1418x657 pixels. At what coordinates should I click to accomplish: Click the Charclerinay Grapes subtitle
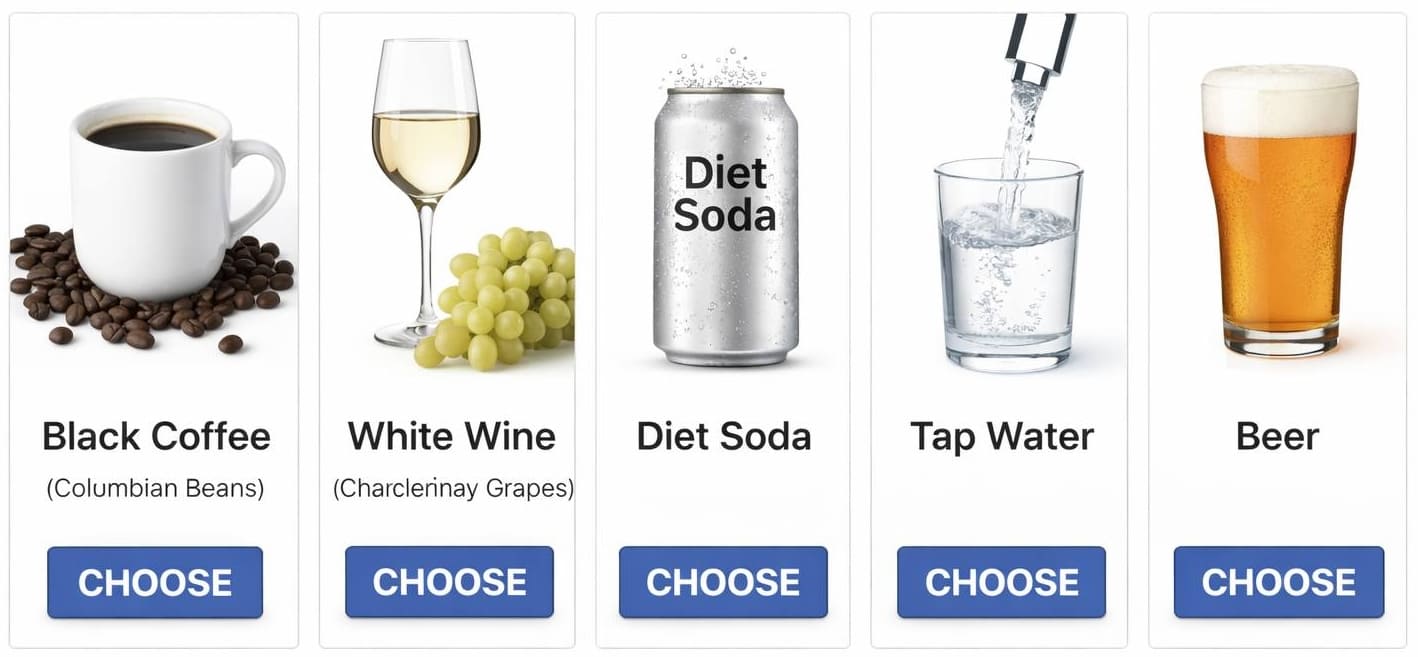tap(453, 489)
